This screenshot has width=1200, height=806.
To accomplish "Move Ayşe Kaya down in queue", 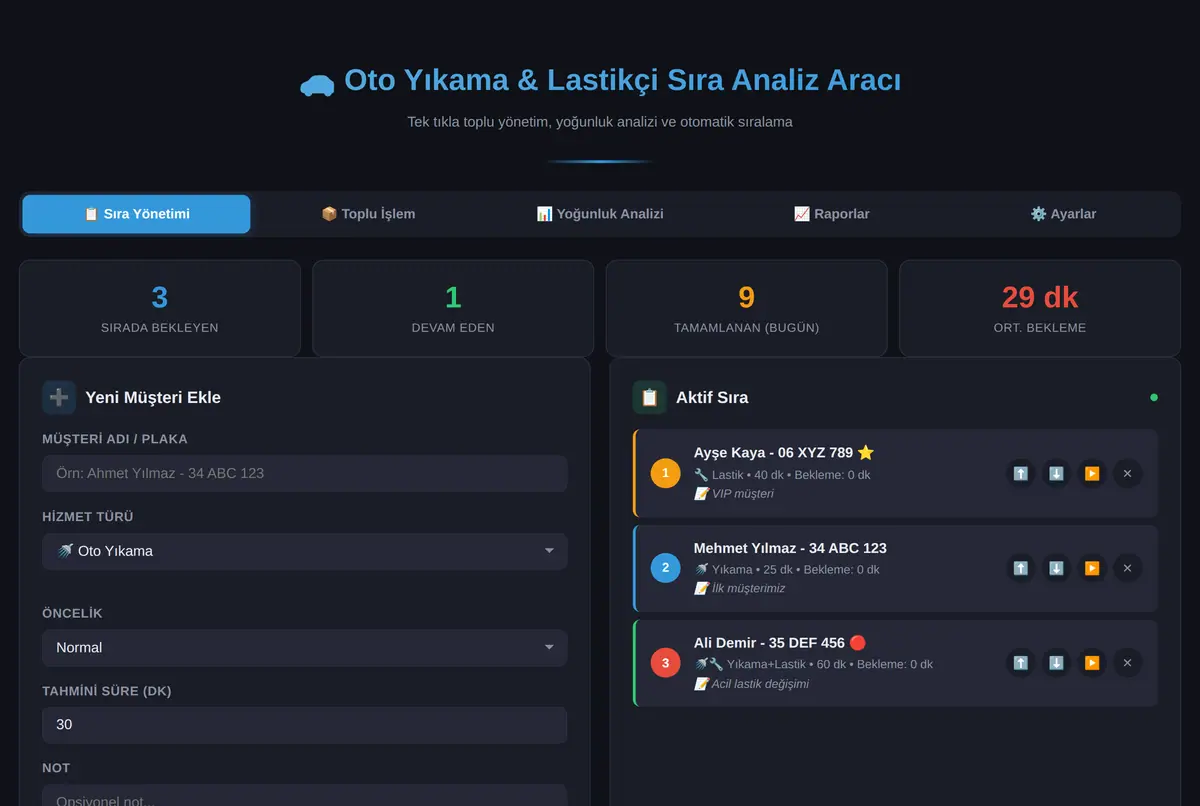I will pos(1056,474).
